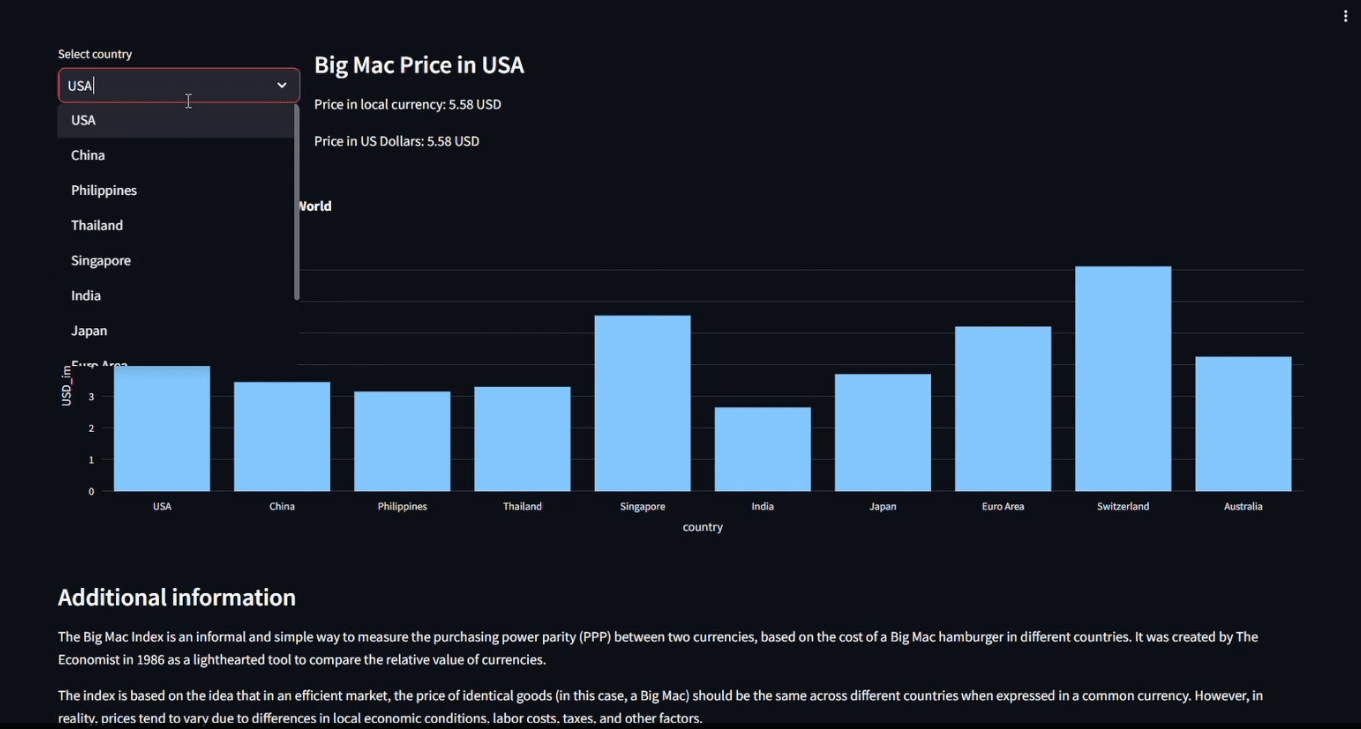
Task: Click the Additional information heading
Action: (177, 598)
